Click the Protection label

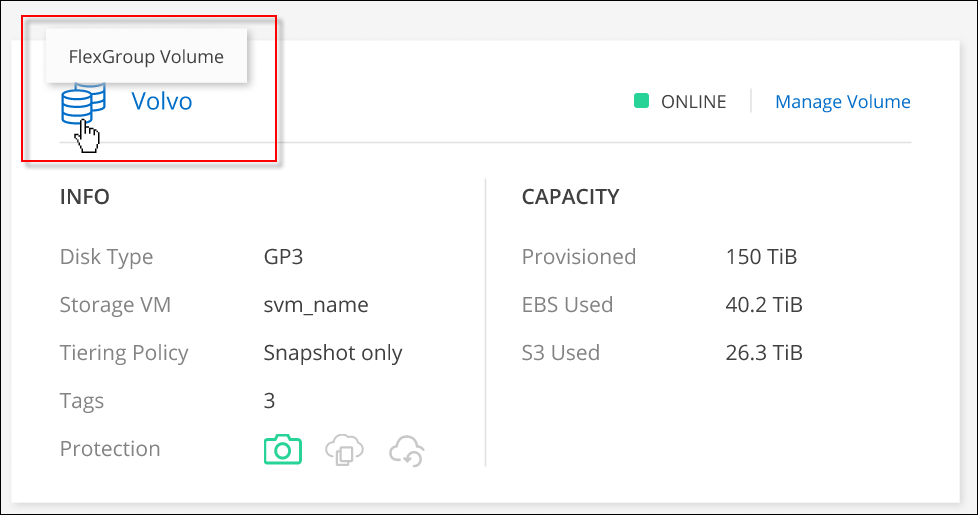[110, 449]
